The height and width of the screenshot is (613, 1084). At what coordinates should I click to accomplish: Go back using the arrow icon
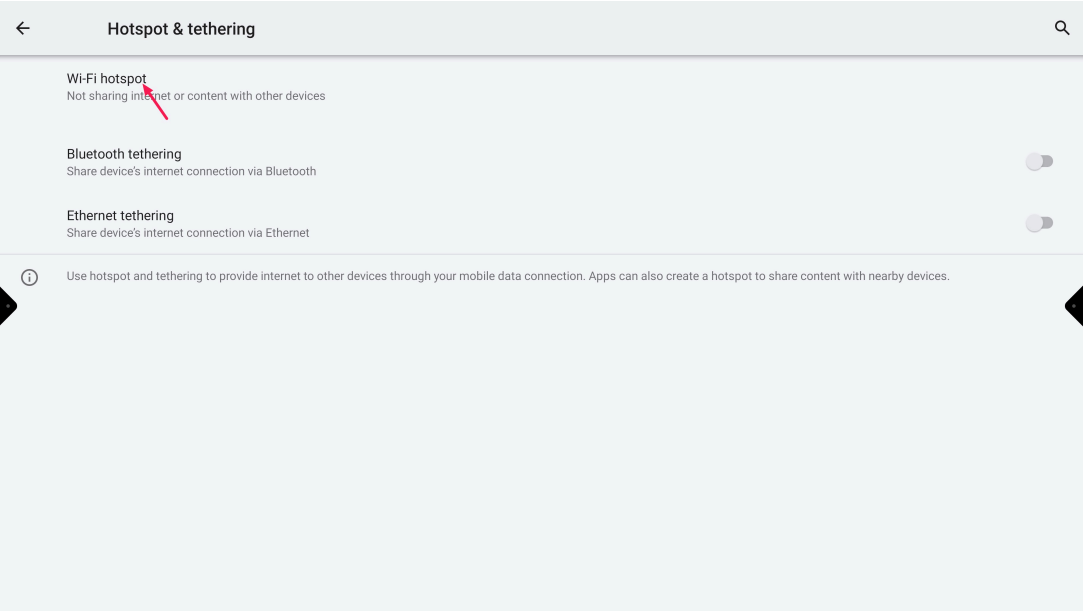coord(22,29)
